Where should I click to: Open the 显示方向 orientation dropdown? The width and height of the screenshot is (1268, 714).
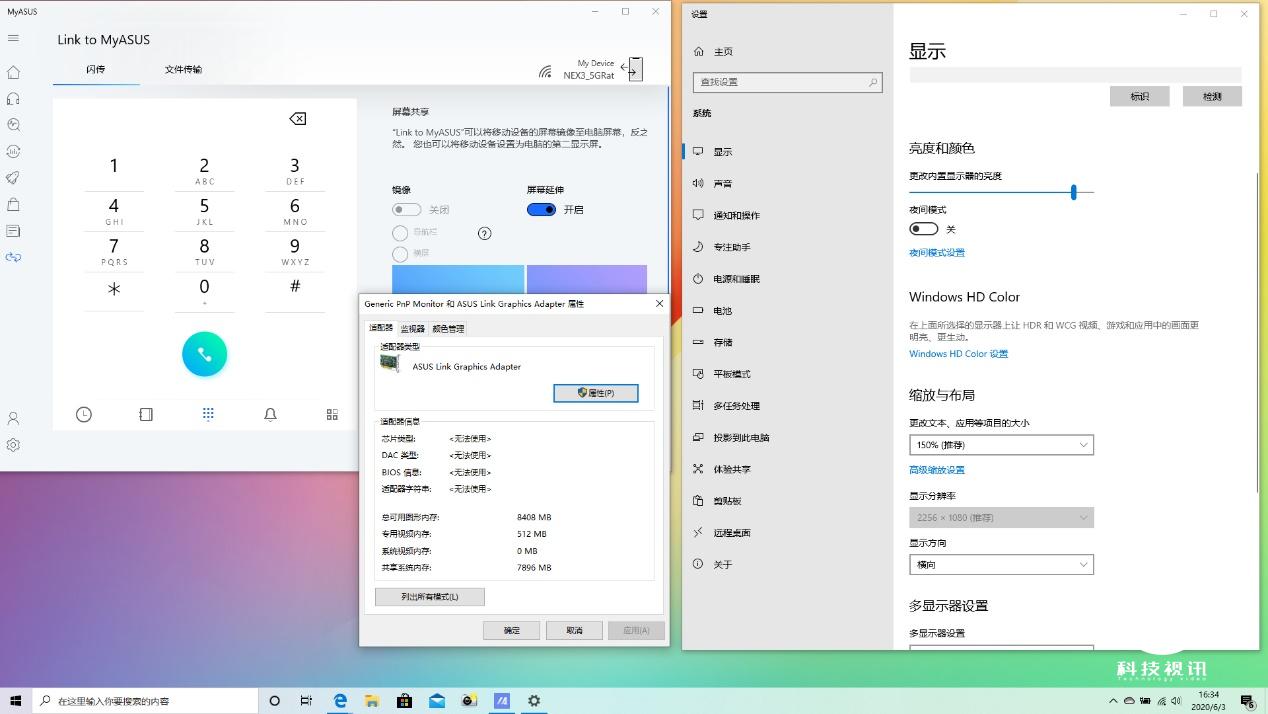click(x=1000, y=564)
